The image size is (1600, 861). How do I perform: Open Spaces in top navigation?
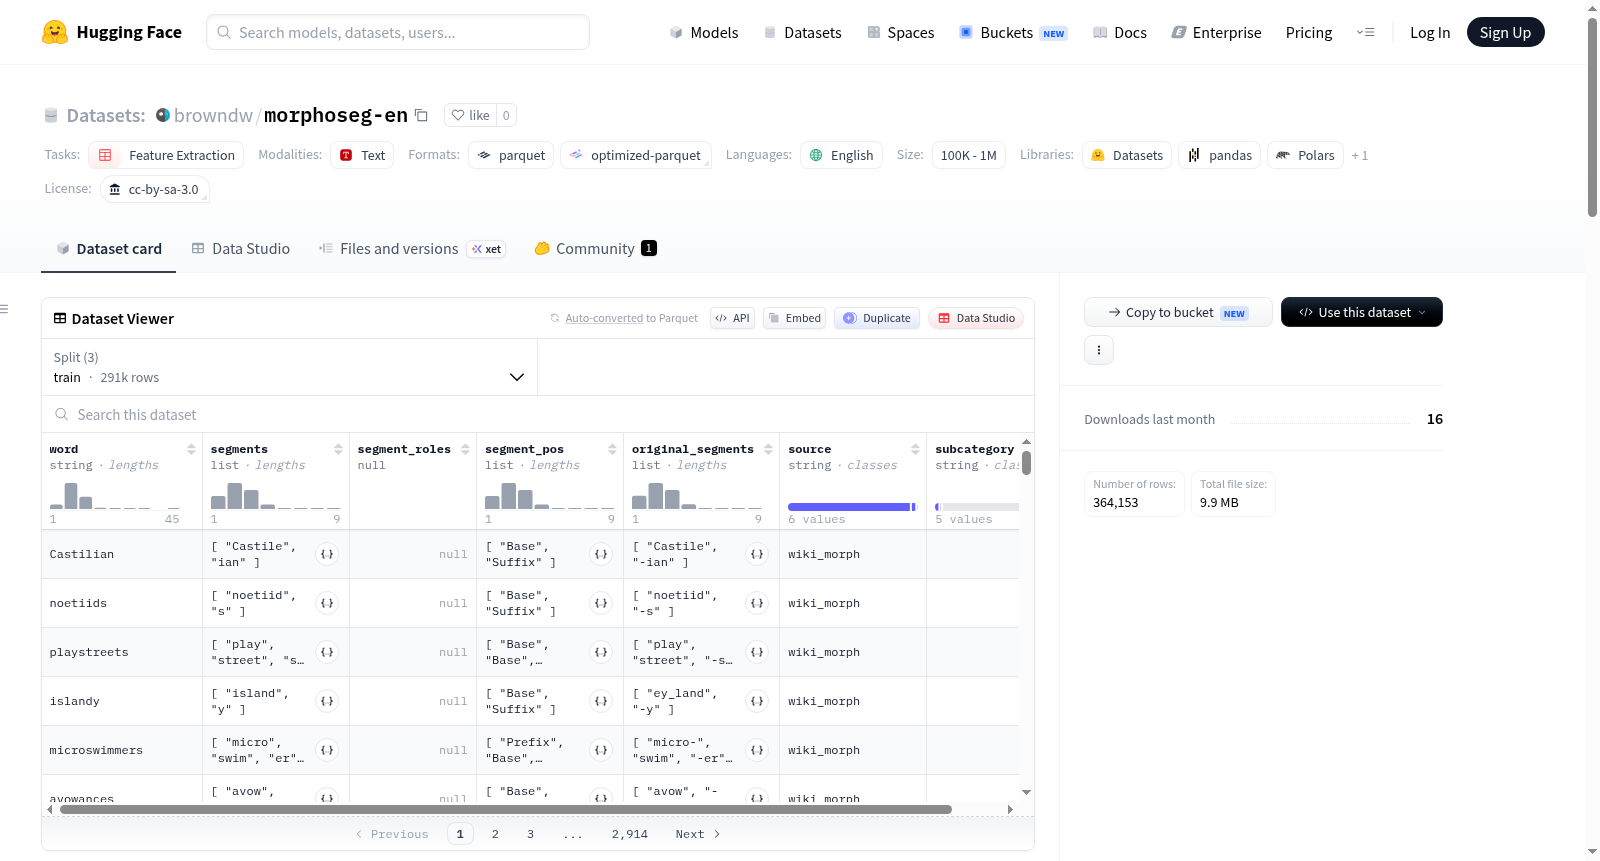click(x=901, y=32)
